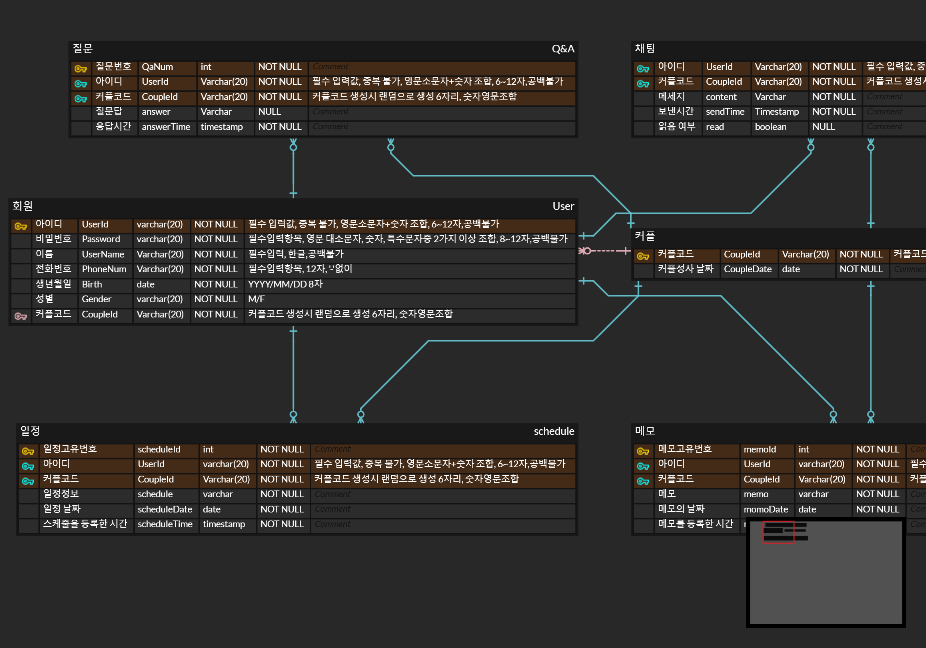Click the cyan key icon beside CoupleId in Q&A table
Screen dimensions: 926x648
click(x=81, y=98)
